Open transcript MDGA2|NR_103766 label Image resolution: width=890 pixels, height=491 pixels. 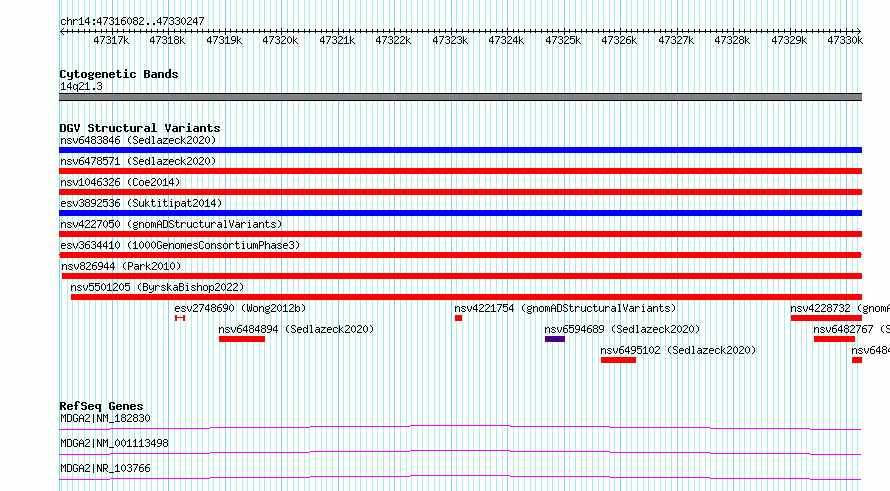coord(105,468)
